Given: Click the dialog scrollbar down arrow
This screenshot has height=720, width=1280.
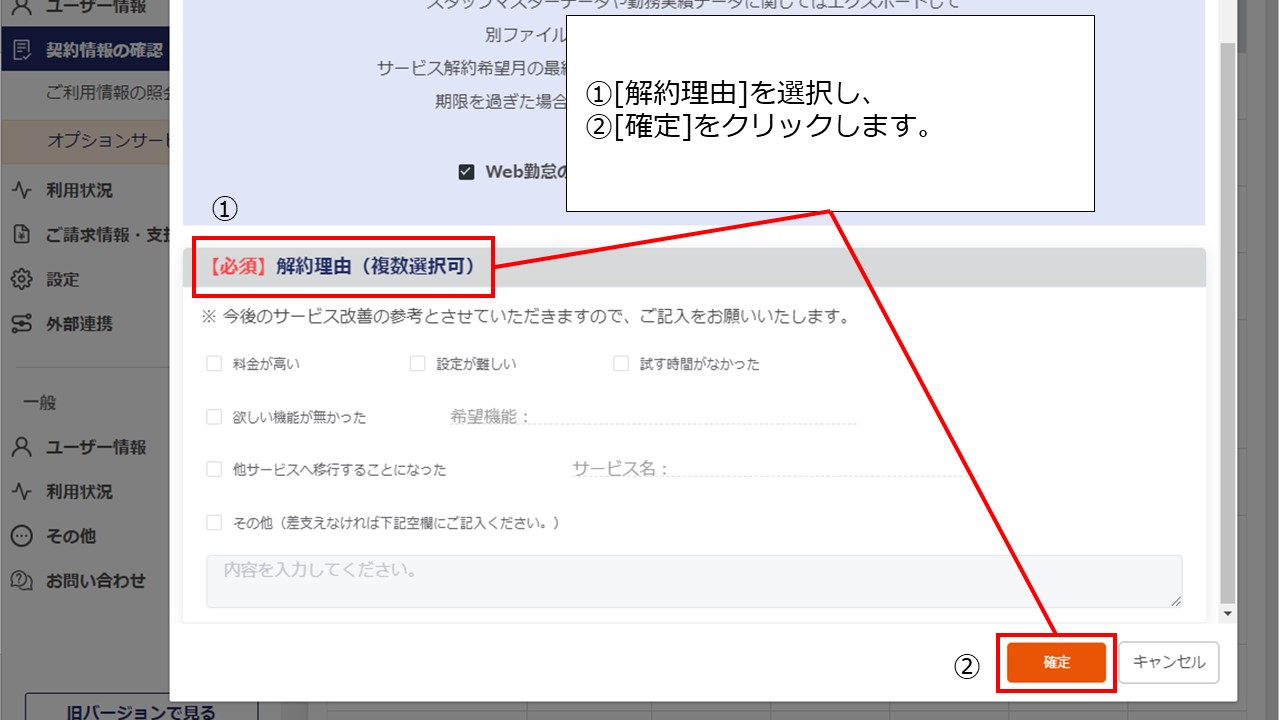Looking at the screenshot, I should point(1228,613).
